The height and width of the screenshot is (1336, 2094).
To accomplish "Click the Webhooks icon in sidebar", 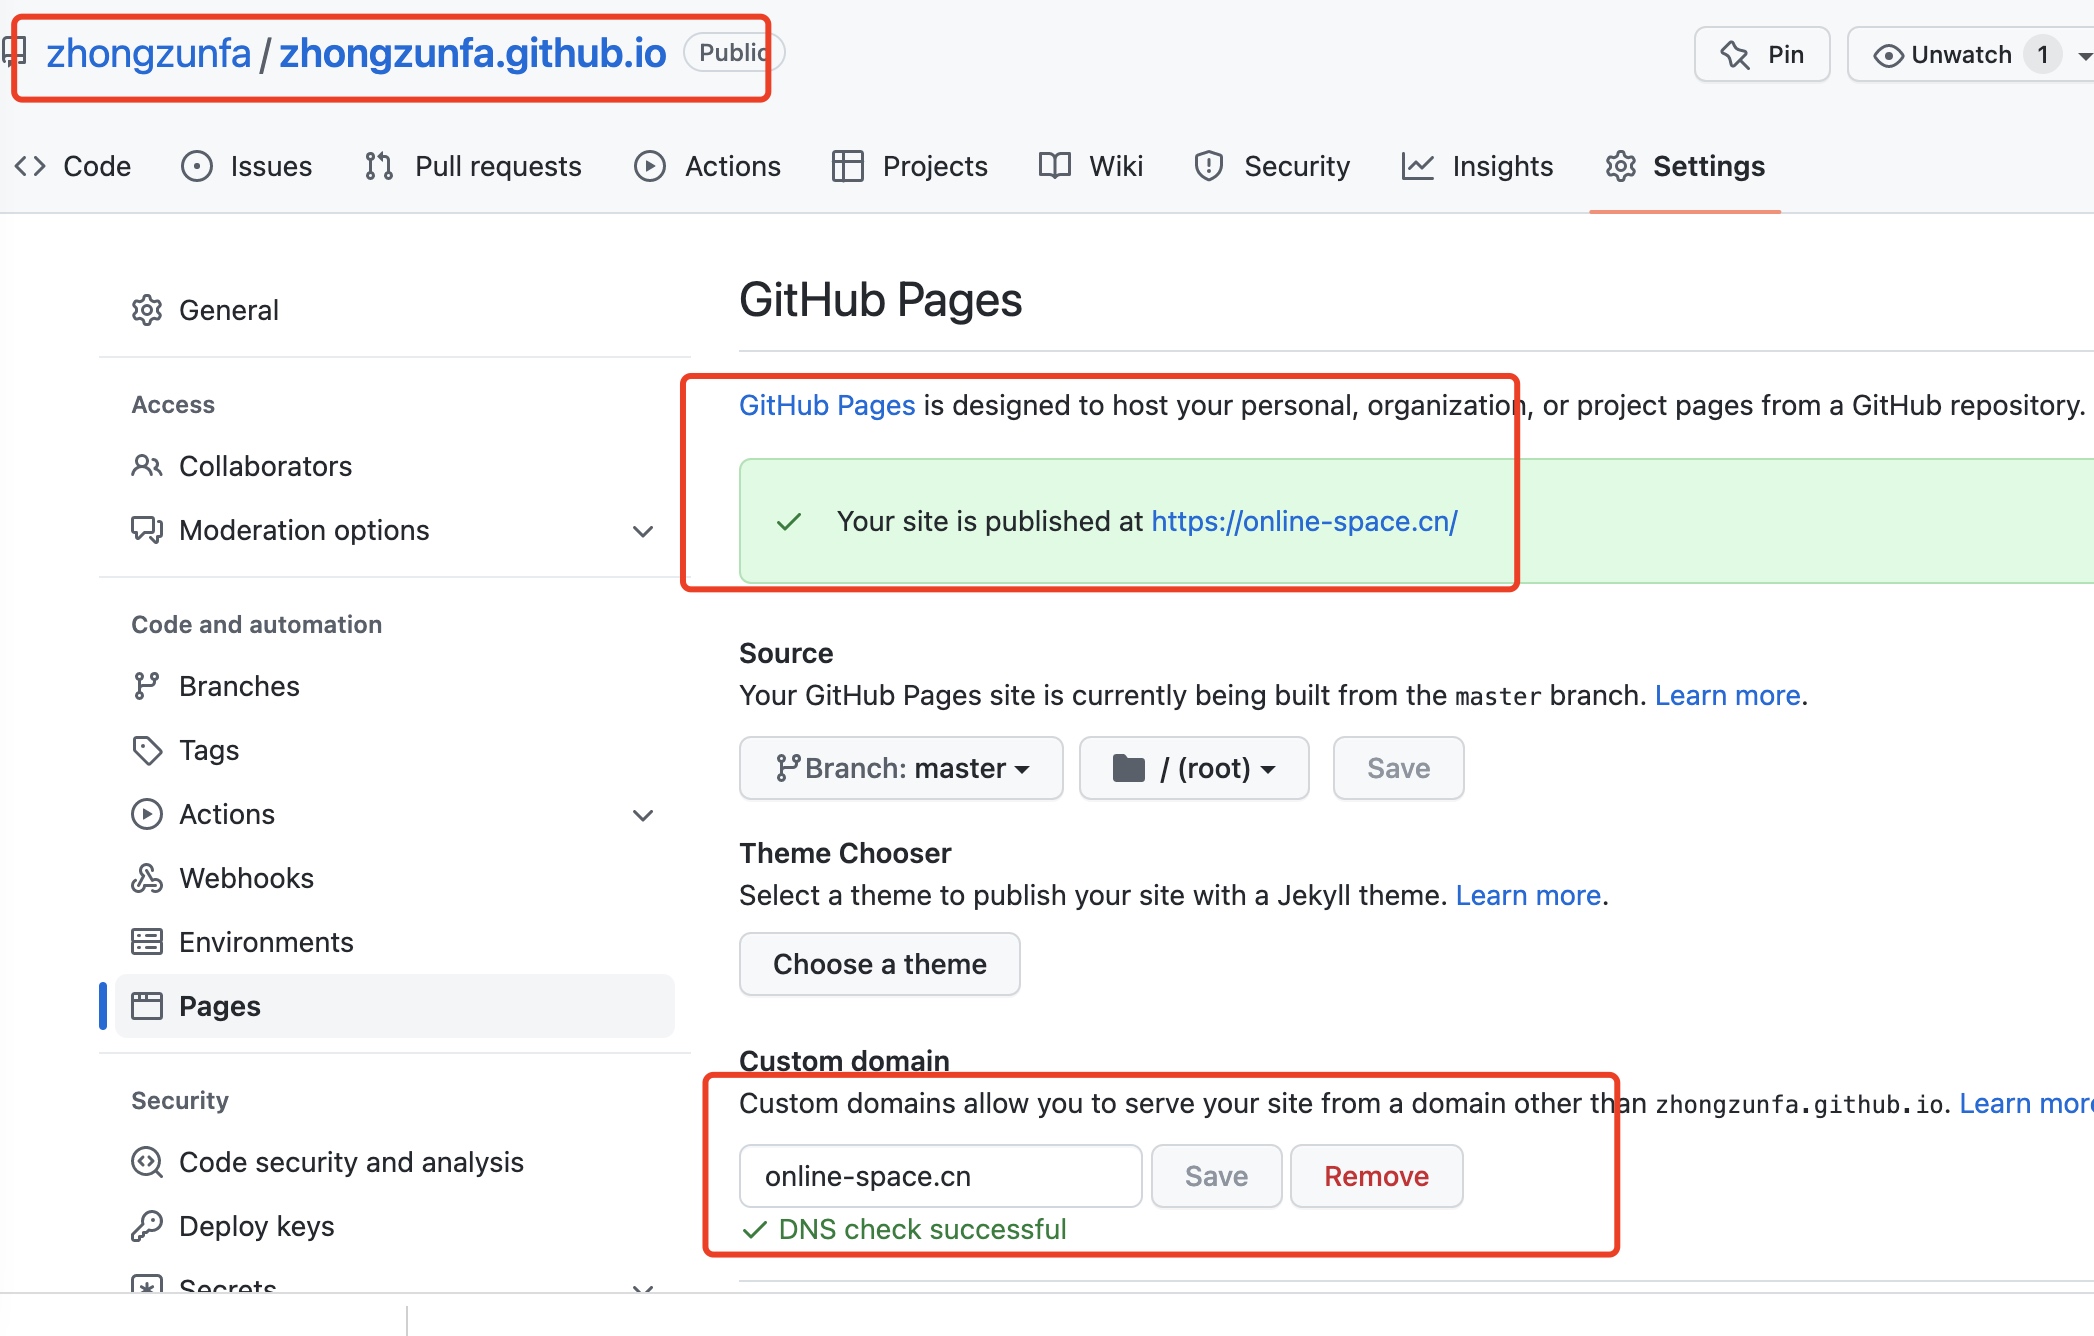I will pyautogui.click(x=147, y=878).
